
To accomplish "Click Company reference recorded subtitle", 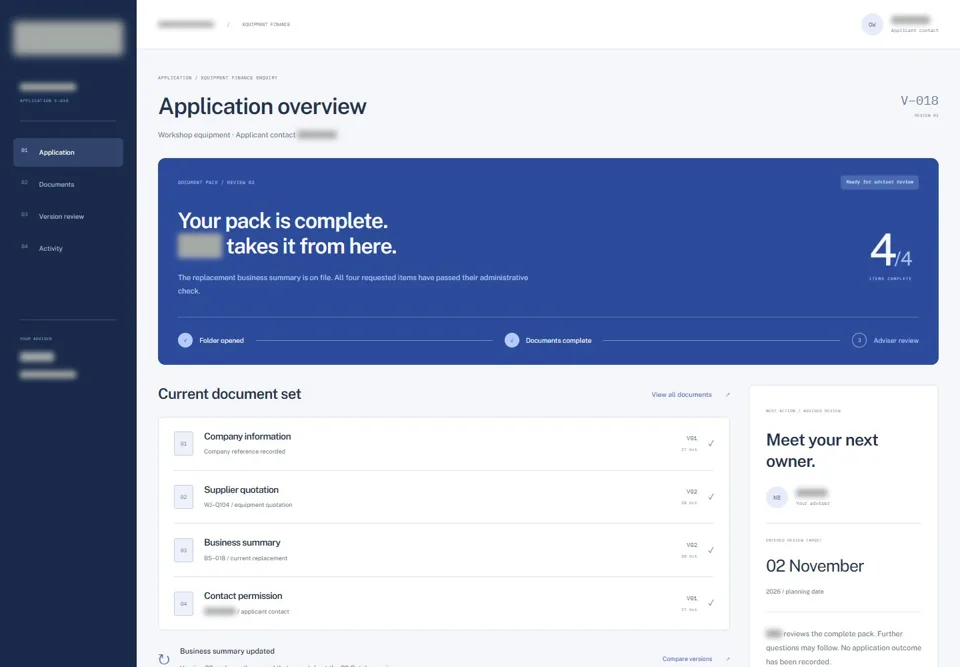I will click(x=244, y=451).
